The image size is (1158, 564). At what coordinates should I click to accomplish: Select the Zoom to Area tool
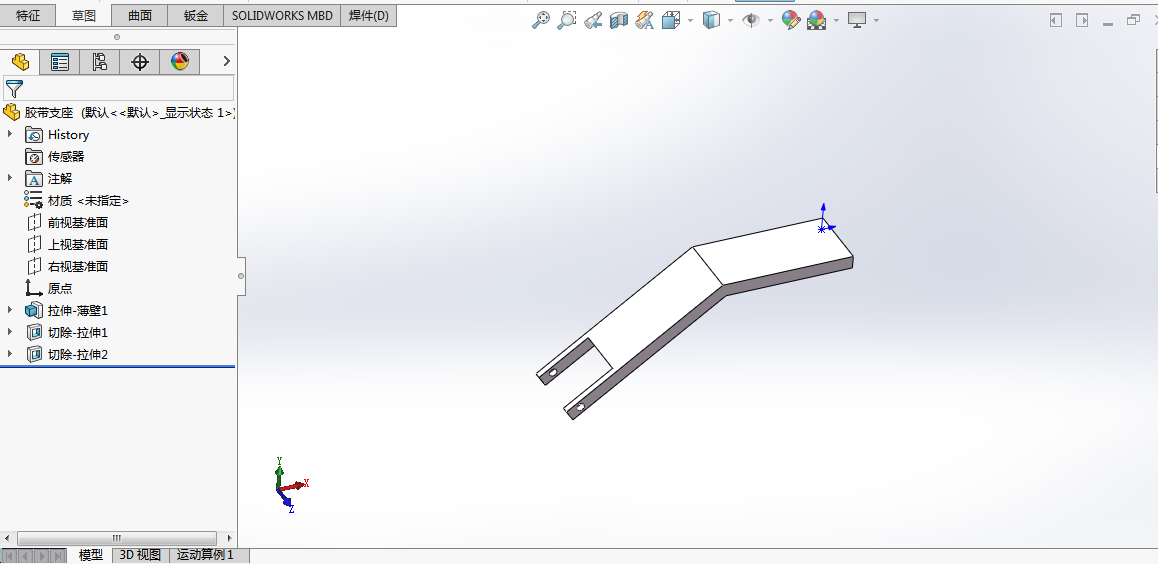click(566, 21)
